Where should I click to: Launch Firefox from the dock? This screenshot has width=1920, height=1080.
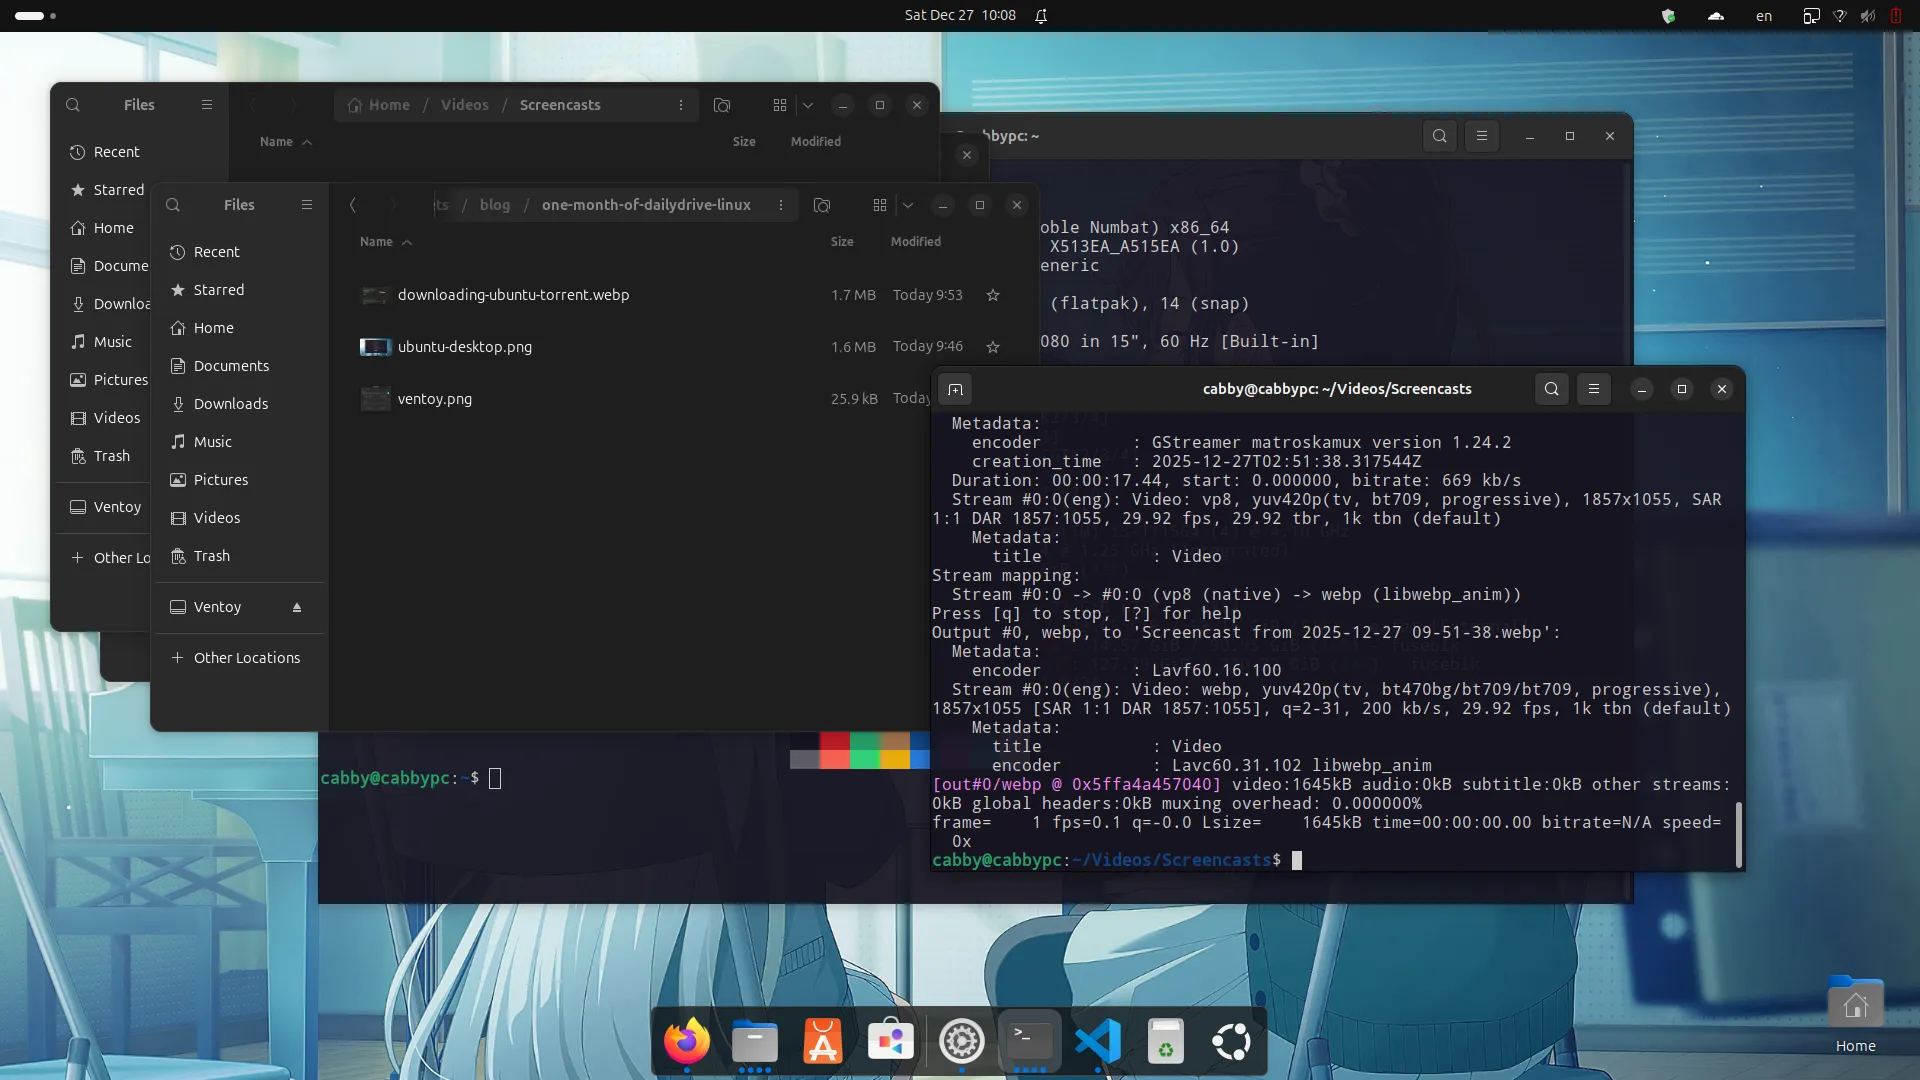tap(686, 1041)
